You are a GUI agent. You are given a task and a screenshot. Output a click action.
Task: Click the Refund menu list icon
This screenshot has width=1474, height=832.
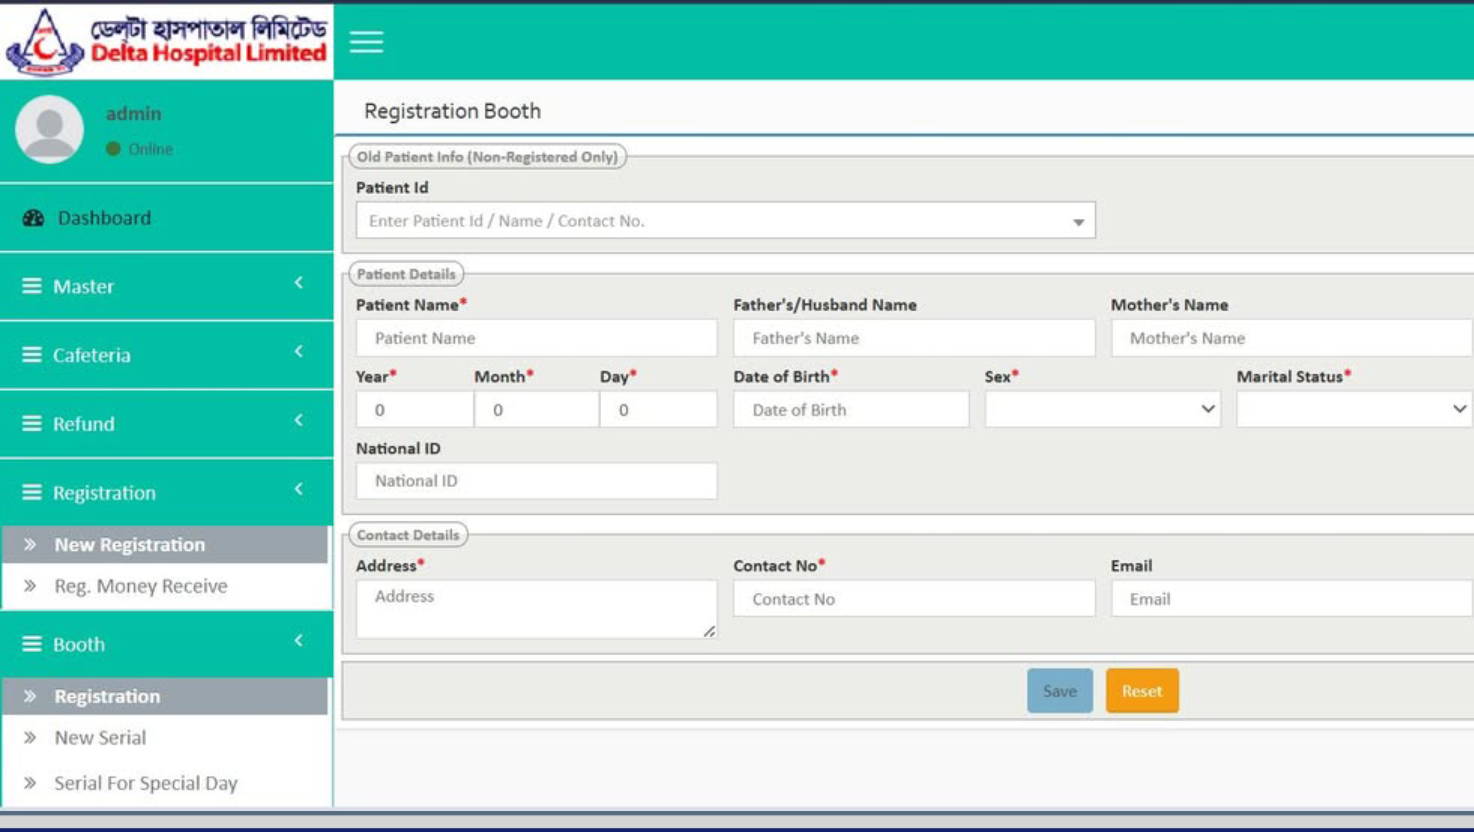point(32,424)
